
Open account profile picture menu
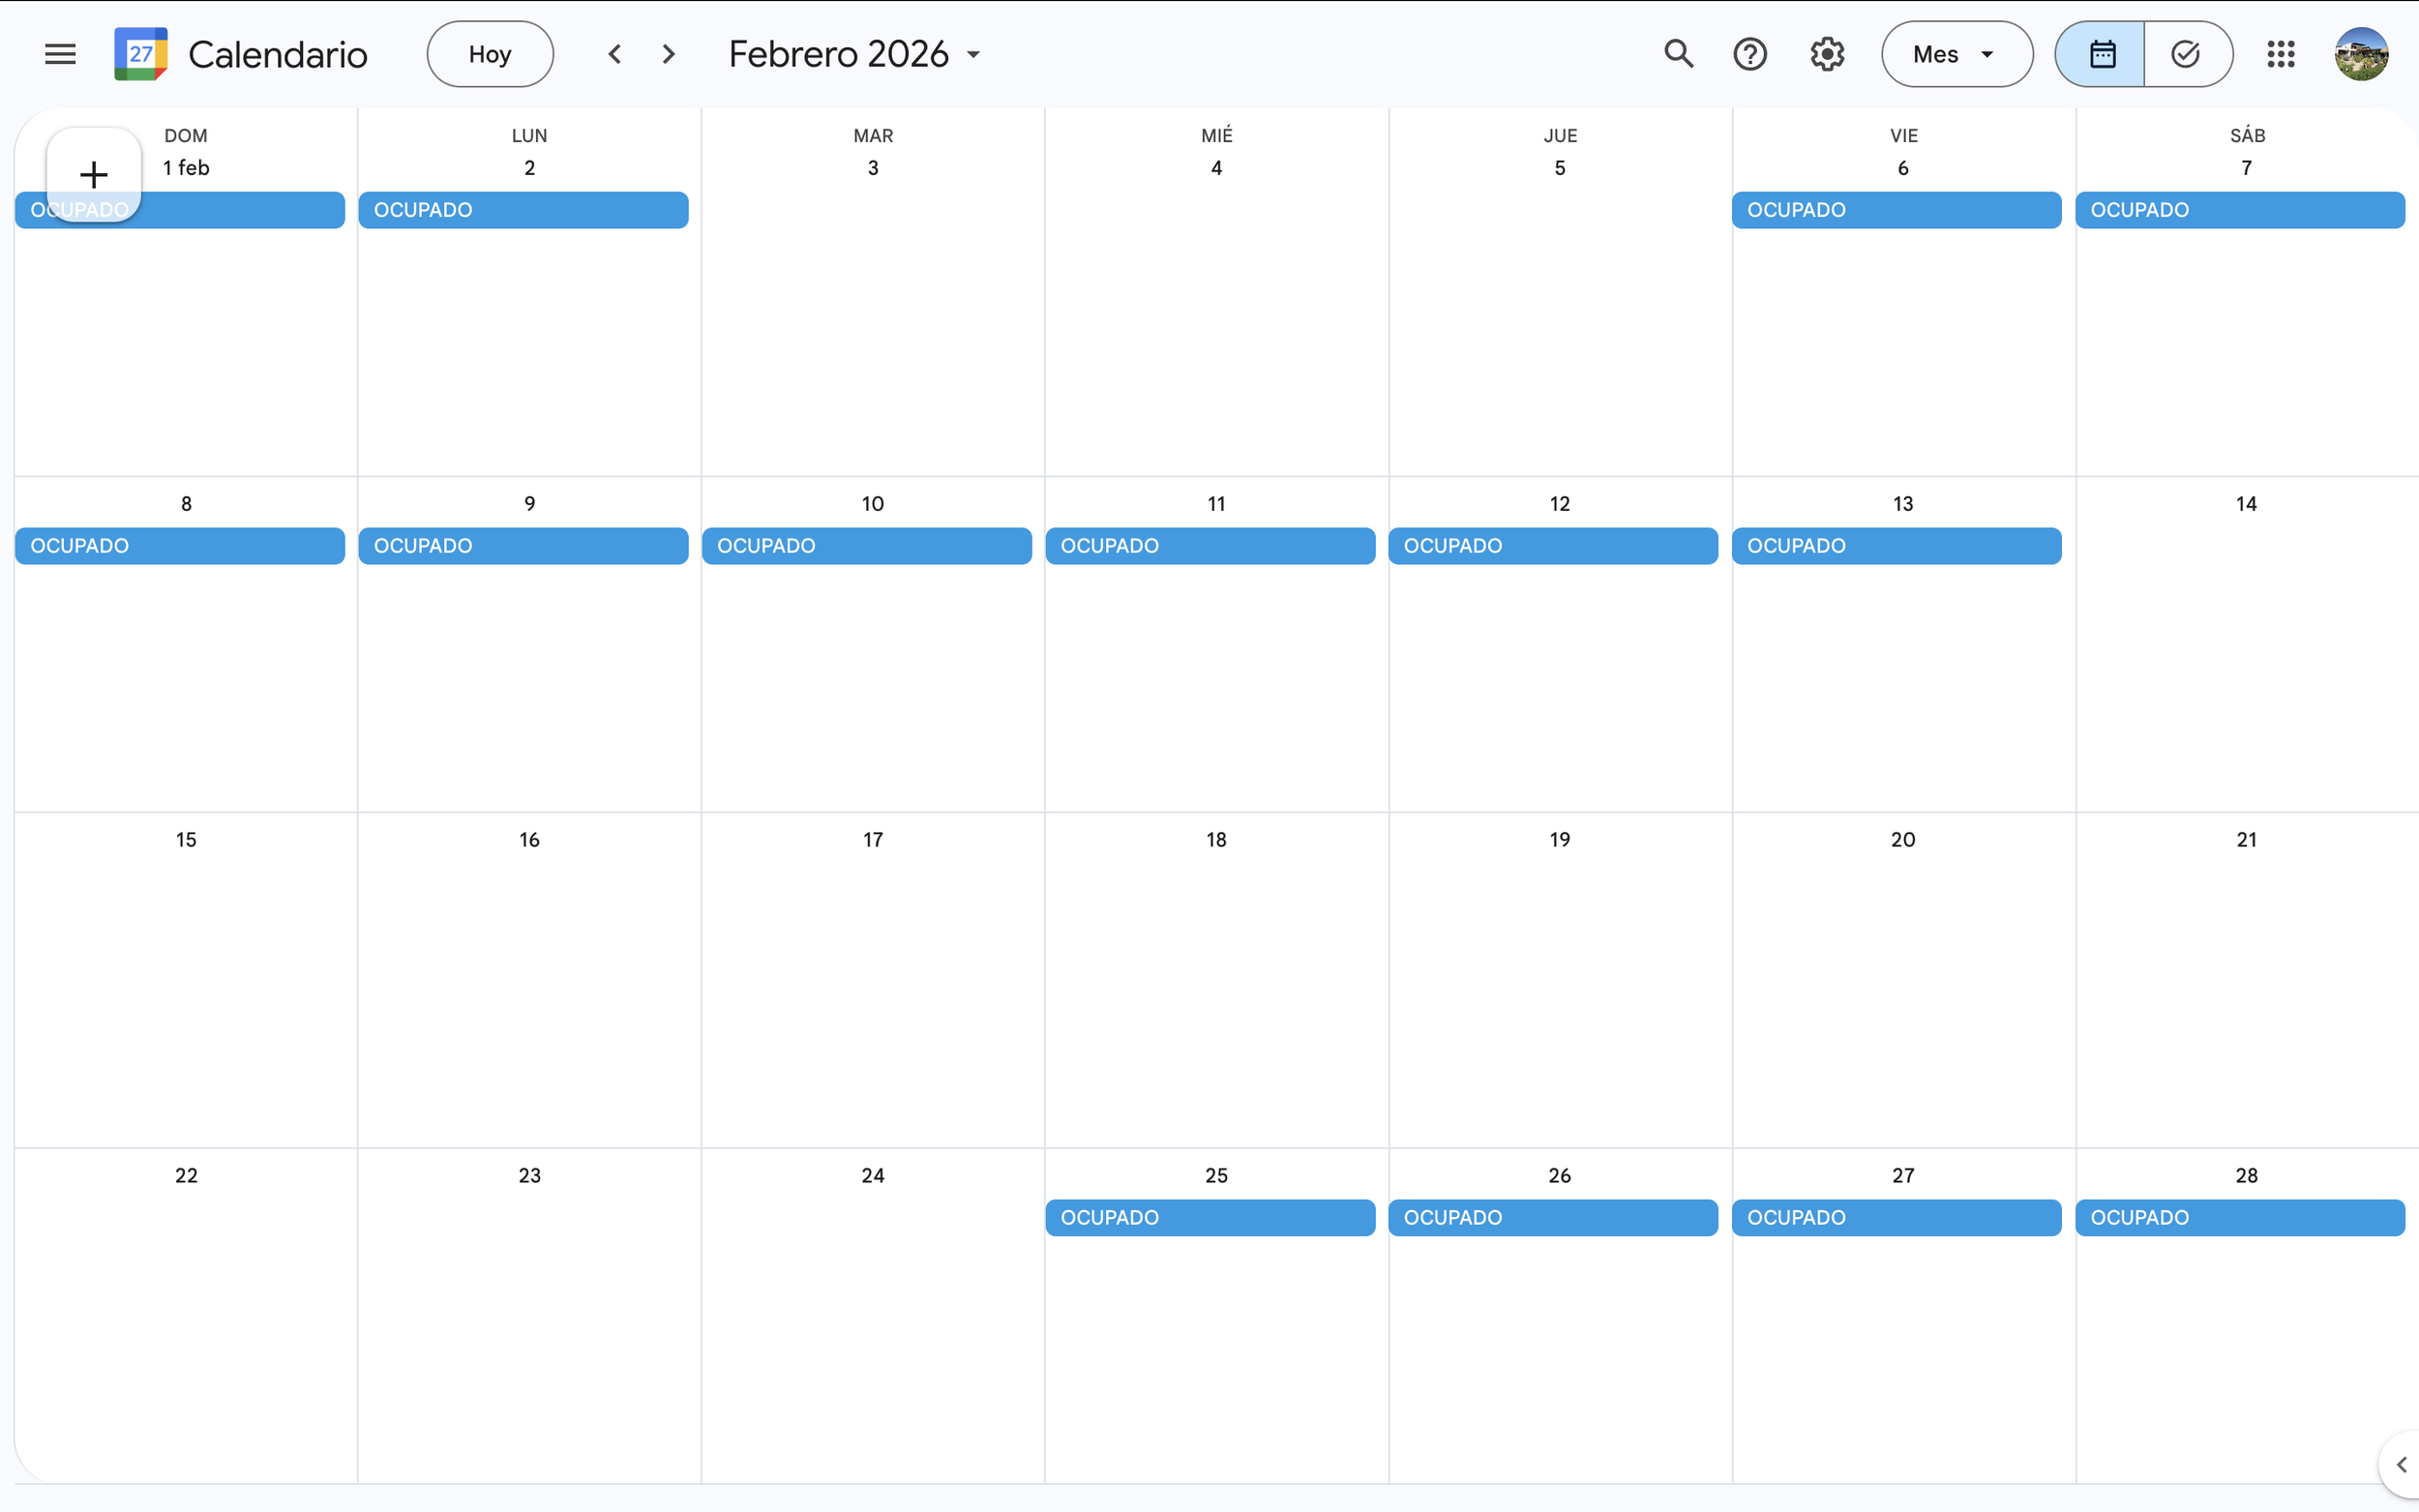(2361, 54)
